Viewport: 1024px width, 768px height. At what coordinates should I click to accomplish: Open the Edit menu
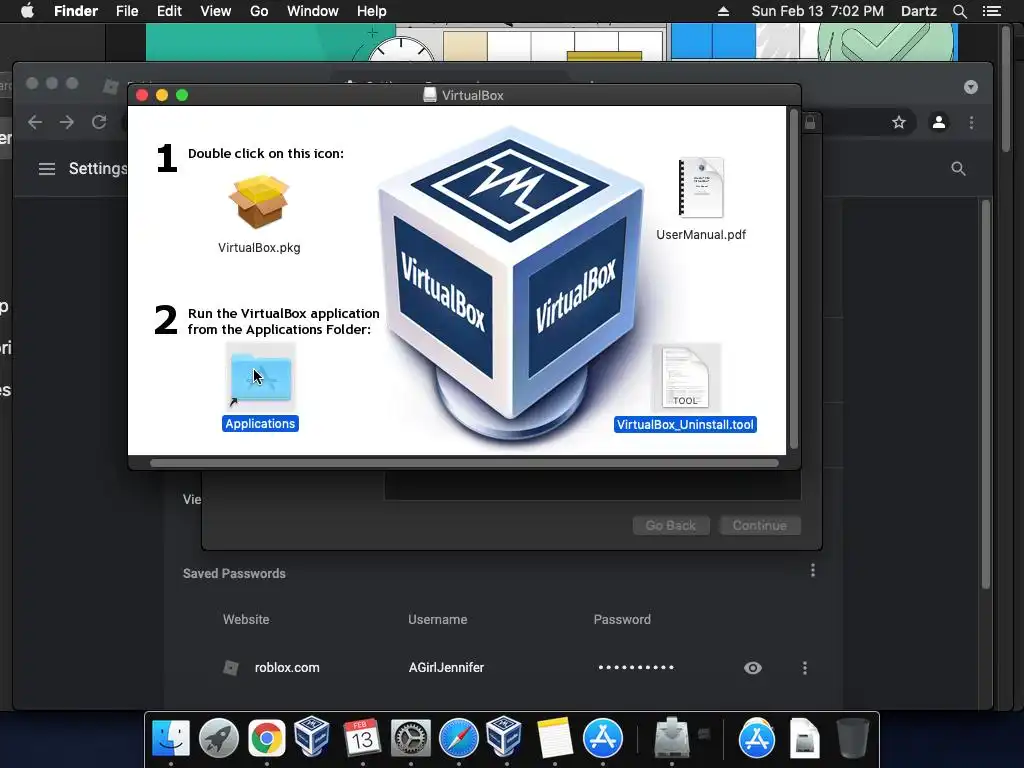(169, 11)
